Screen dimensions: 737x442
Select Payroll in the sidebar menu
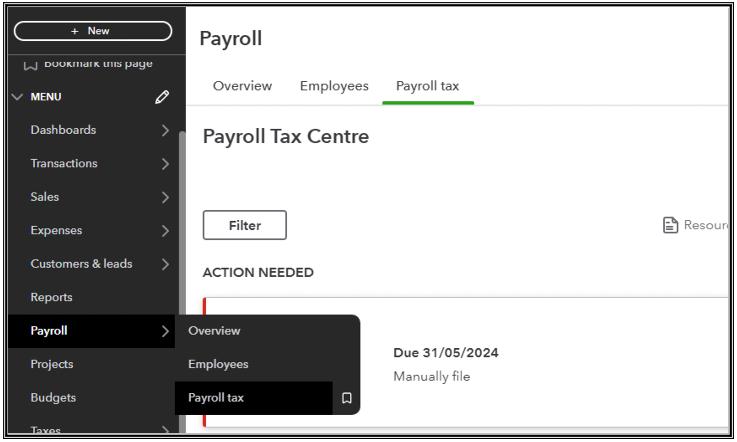[x=92, y=331]
